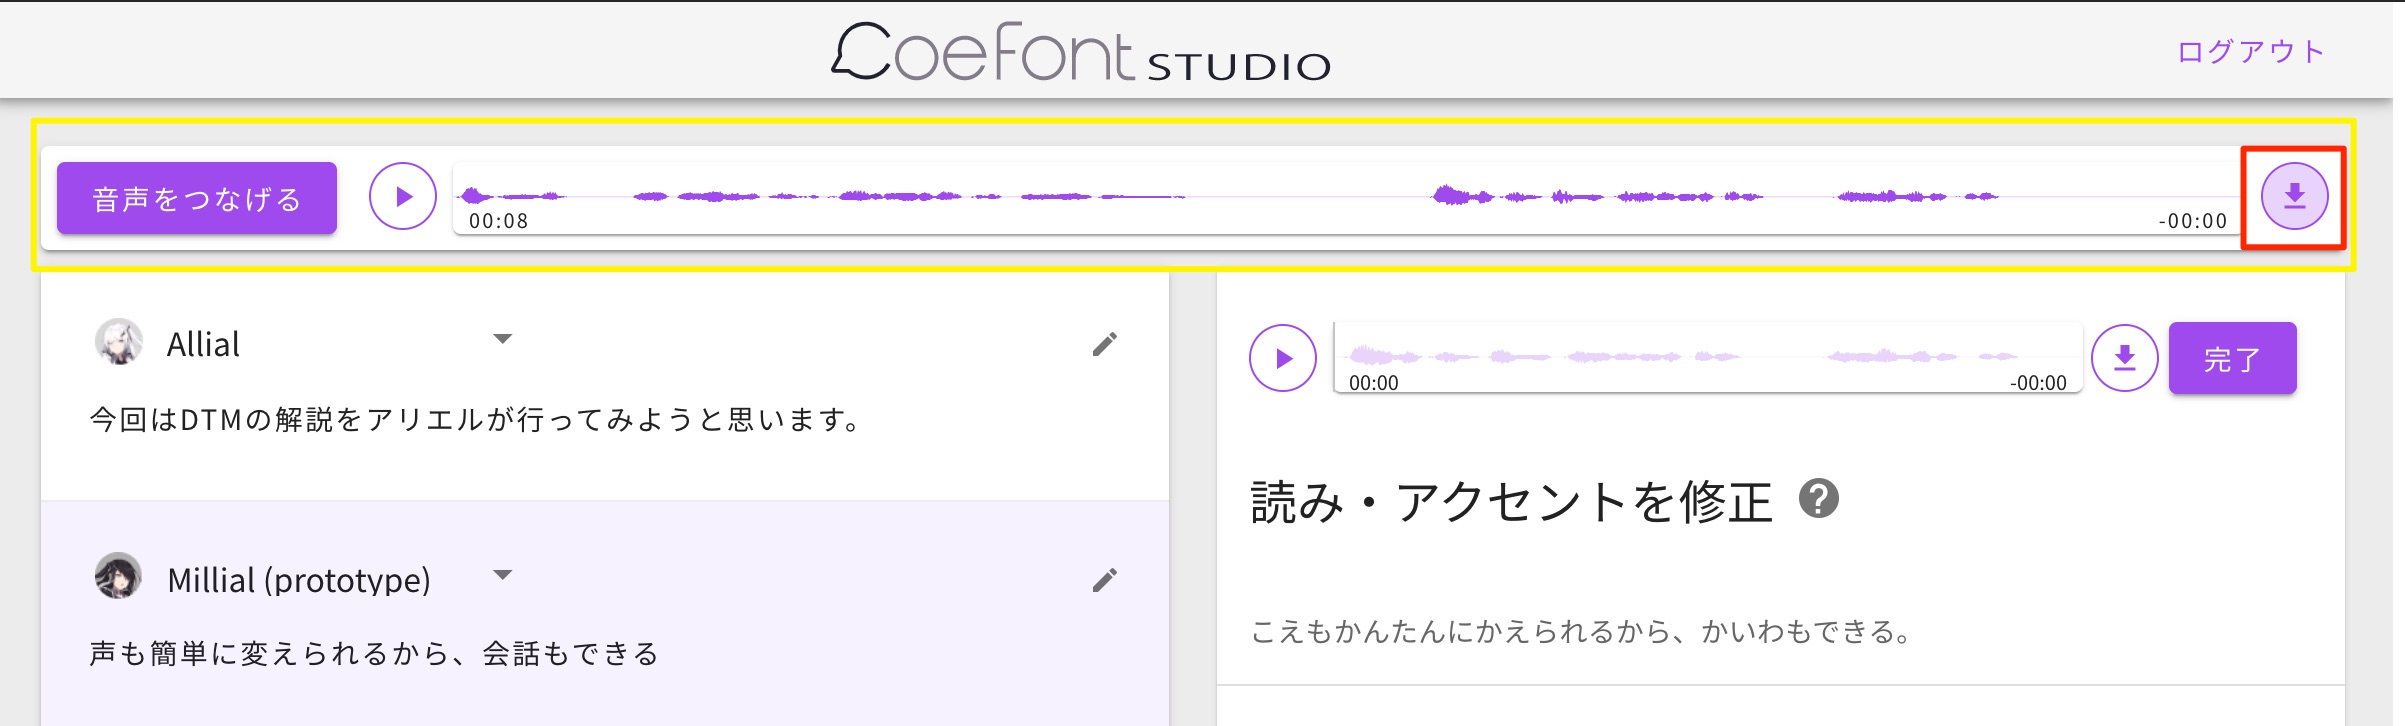This screenshot has height=726, width=2405.
Task: Click the Allial voice name label
Action: tap(203, 344)
